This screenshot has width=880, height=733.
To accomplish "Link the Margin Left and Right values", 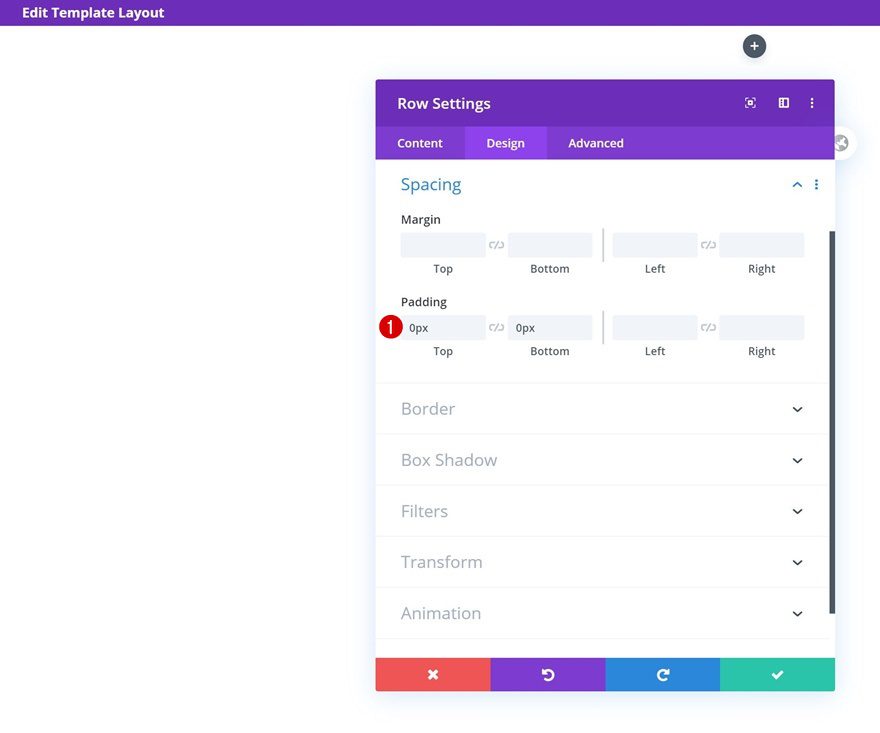I will coord(707,244).
